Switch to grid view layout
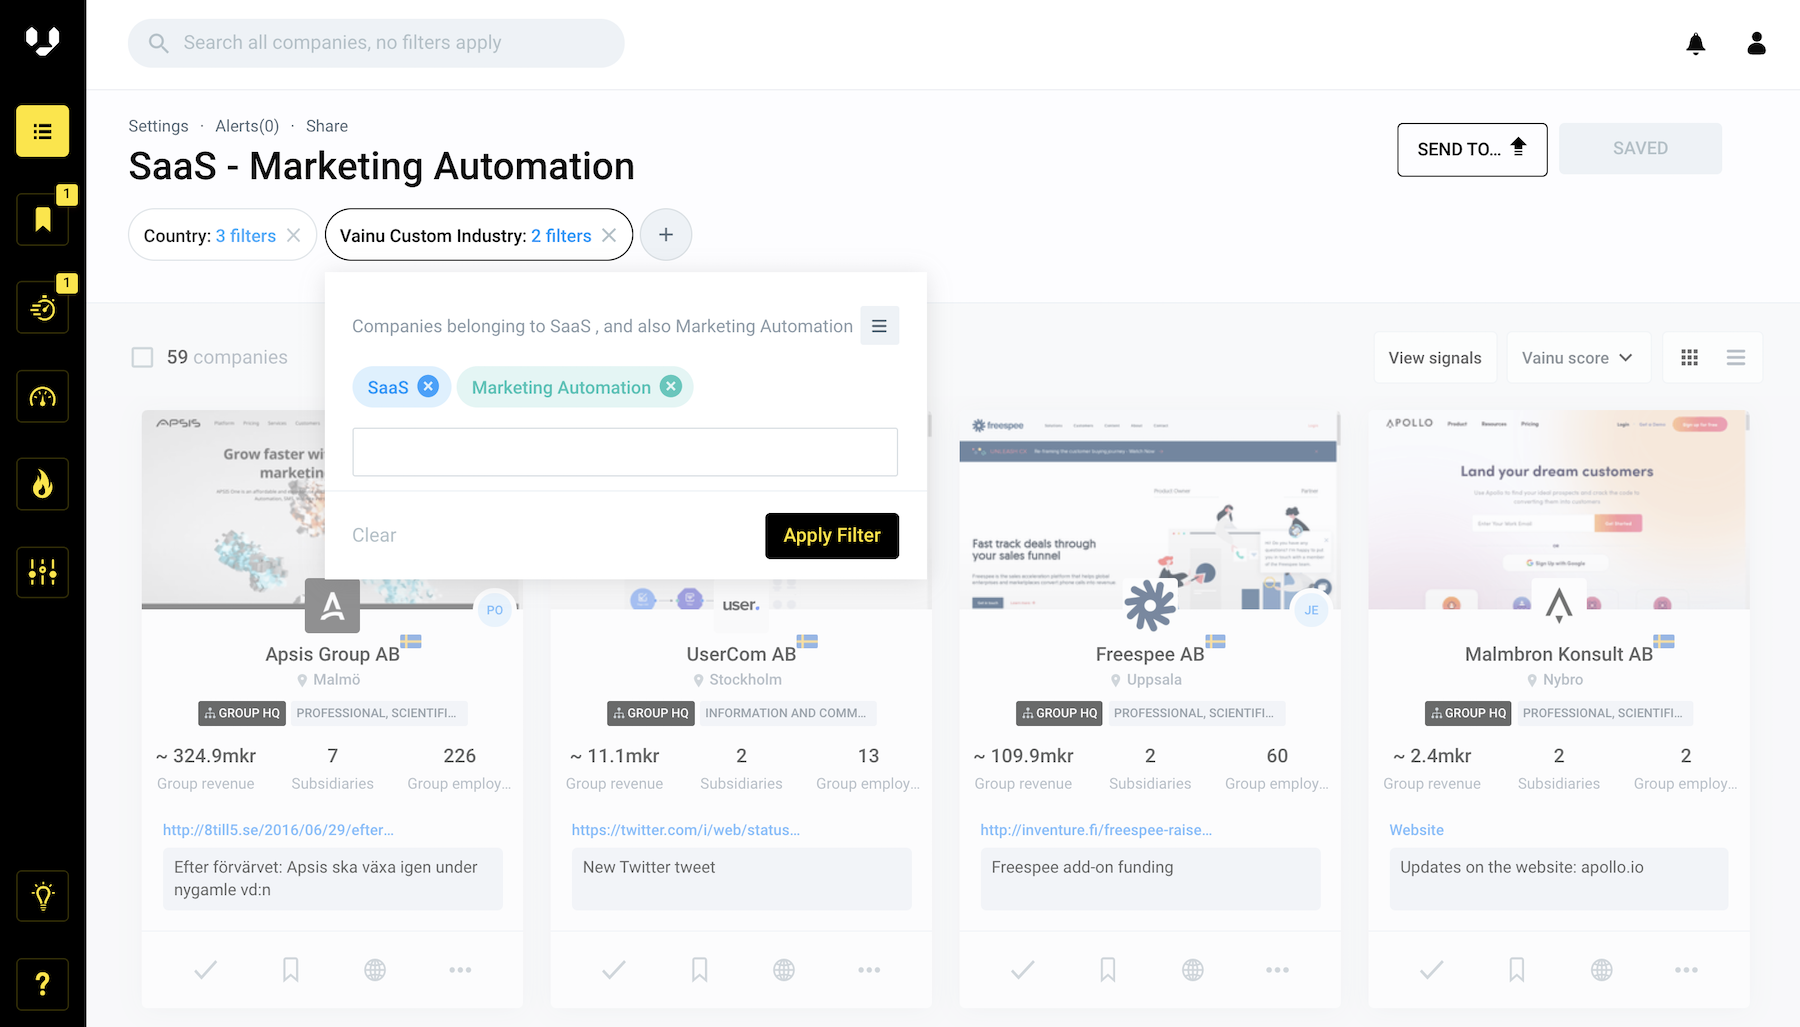The height and width of the screenshot is (1027, 1800). 1689,358
